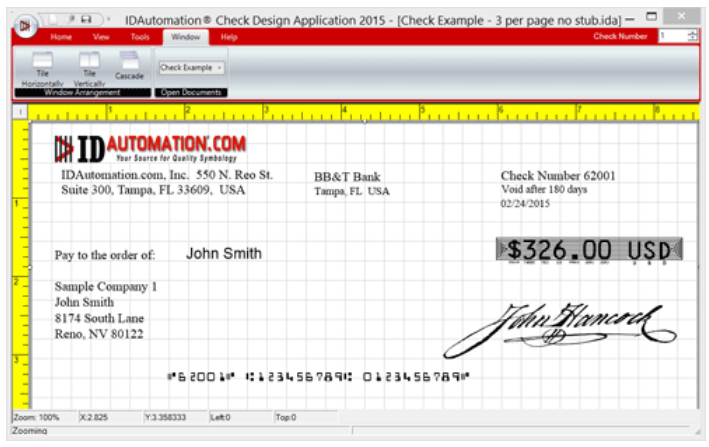This screenshot has width=709, height=447.
Task: Click inside the Check Number input field
Action: [x=672, y=36]
